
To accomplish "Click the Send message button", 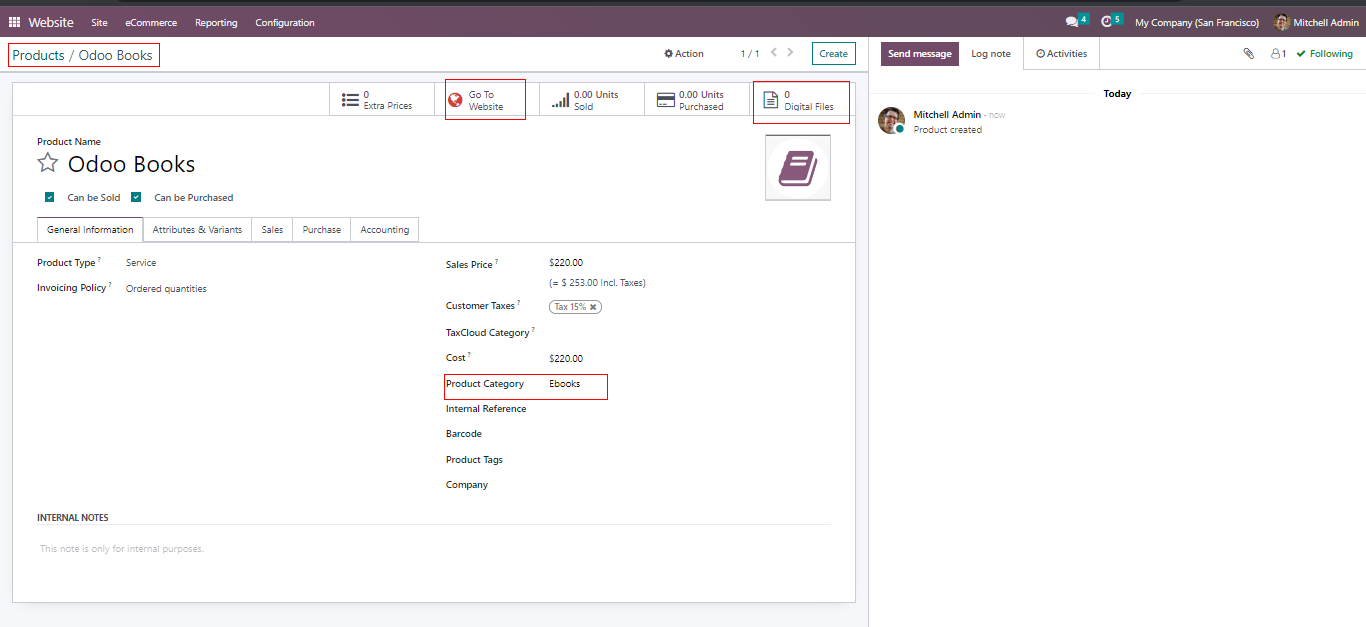I will tap(919, 54).
